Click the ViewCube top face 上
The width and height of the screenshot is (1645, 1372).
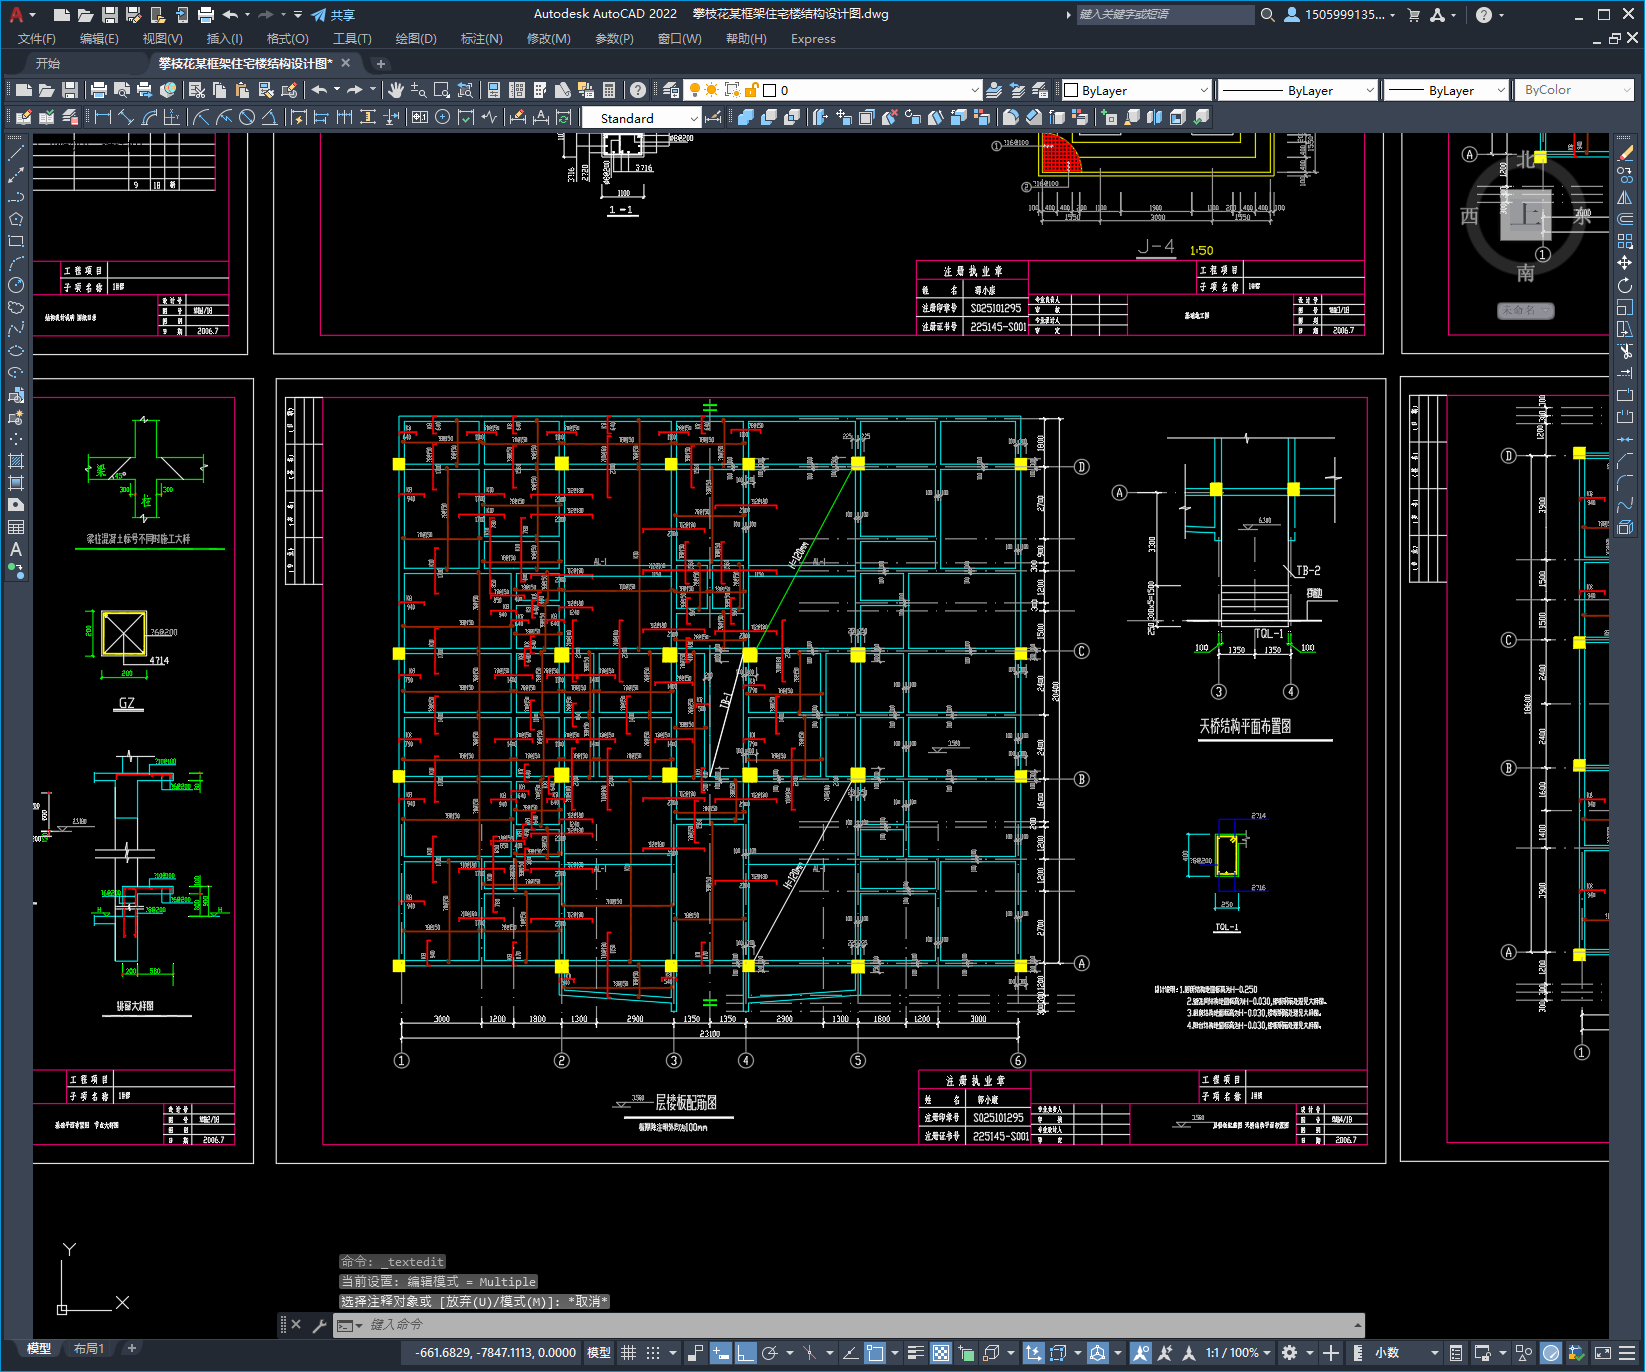[x=1526, y=214]
